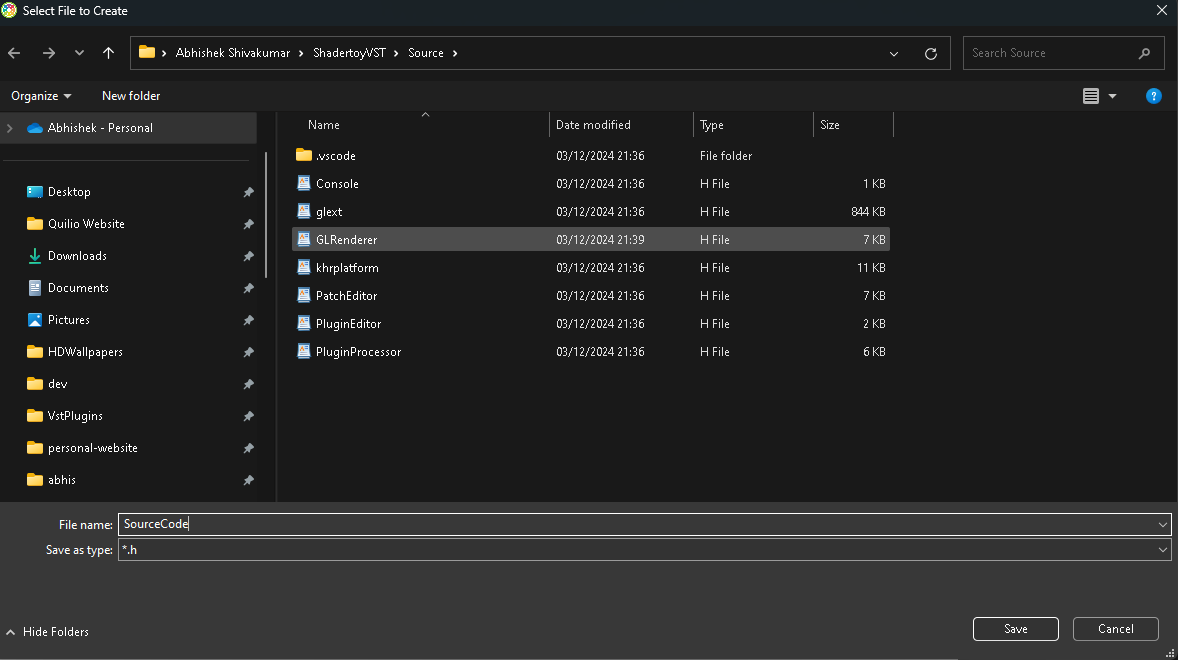1178x660 pixels.
Task: Open Pictures in the sidebar
Action: [68, 320]
